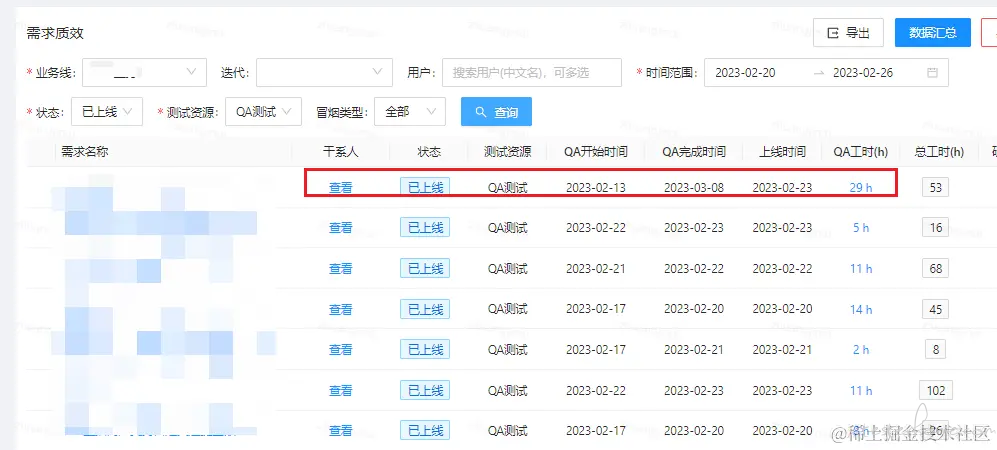
Task: Click the QA completion date 2023-03-08 cell
Action: 694,188
